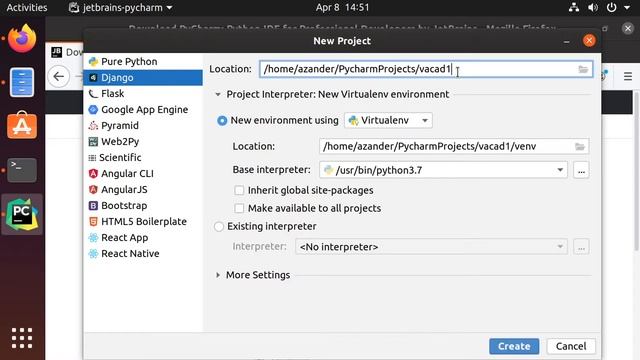The image size is (640, 360).
Task: Pick Bootstrap project type
Action: click(142, 205)
